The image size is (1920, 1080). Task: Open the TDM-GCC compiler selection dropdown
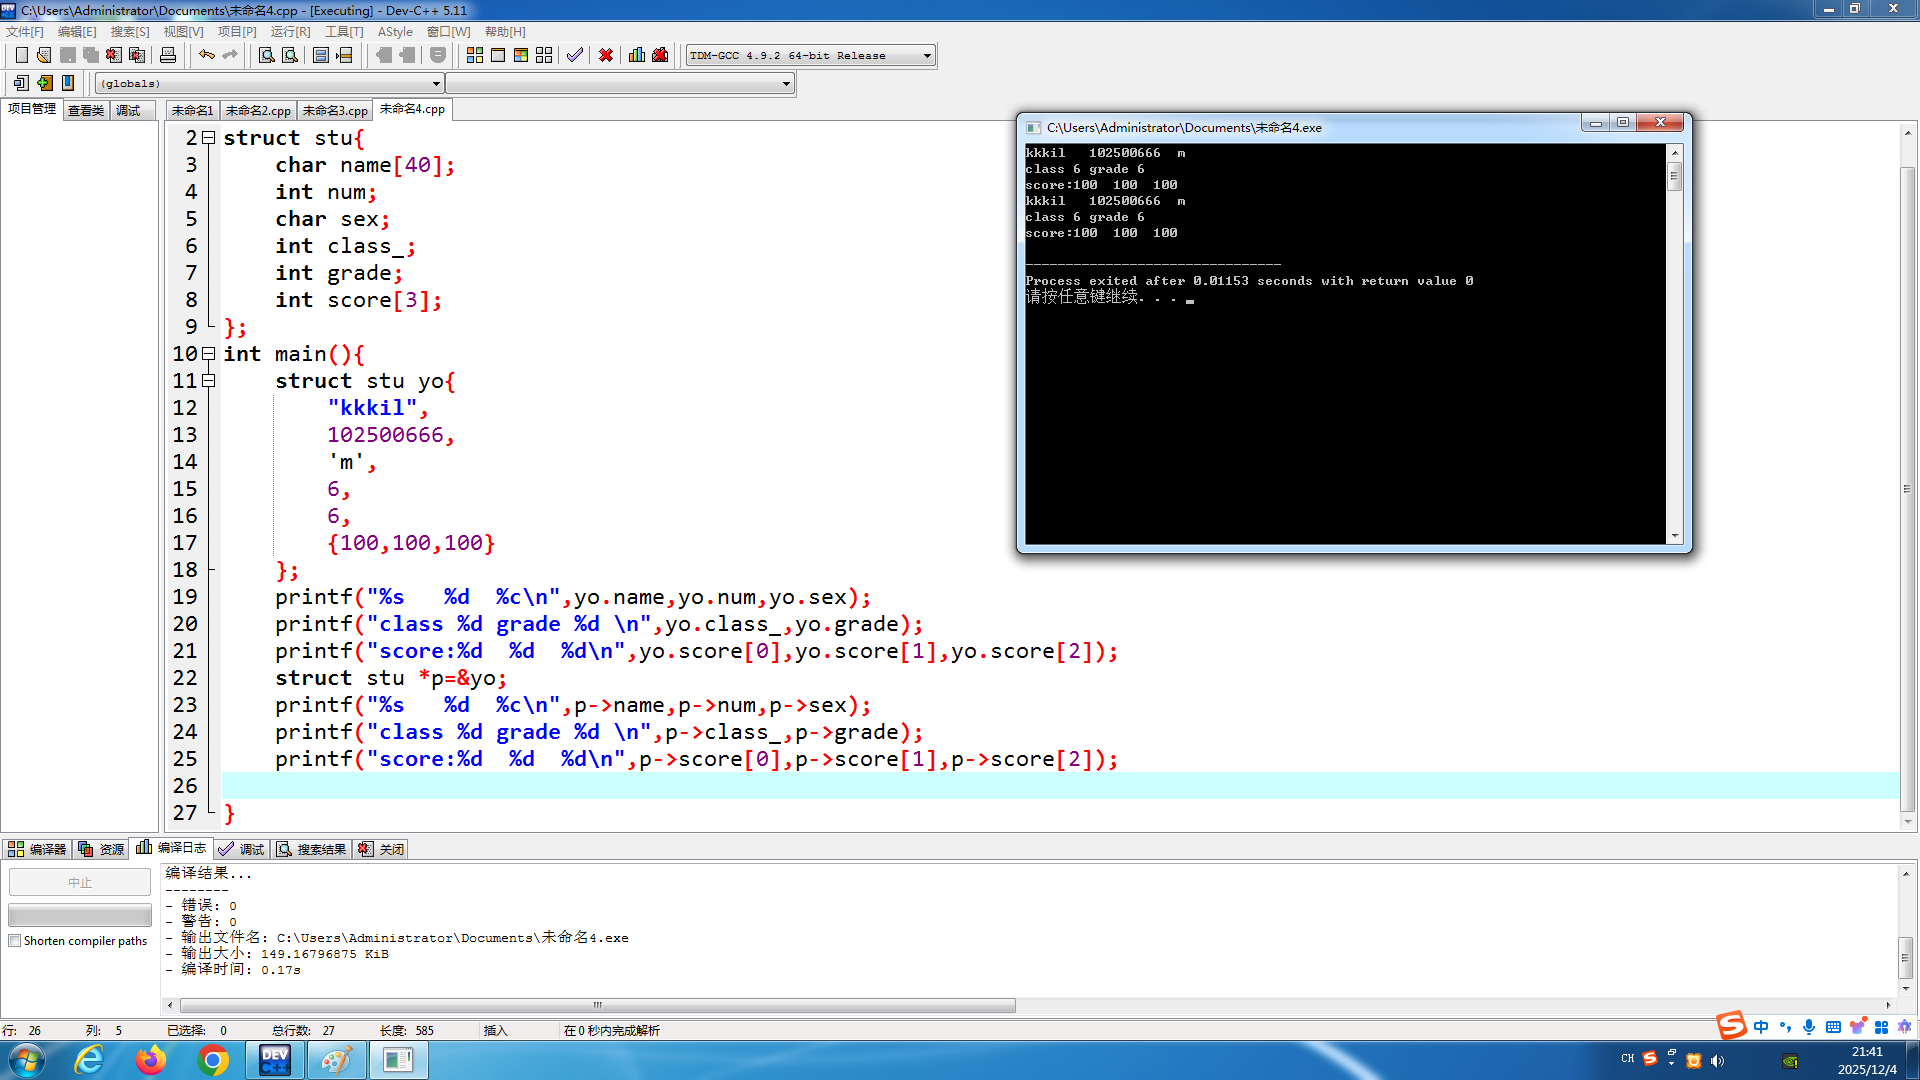pyautogui.click(x=927, y=56)
